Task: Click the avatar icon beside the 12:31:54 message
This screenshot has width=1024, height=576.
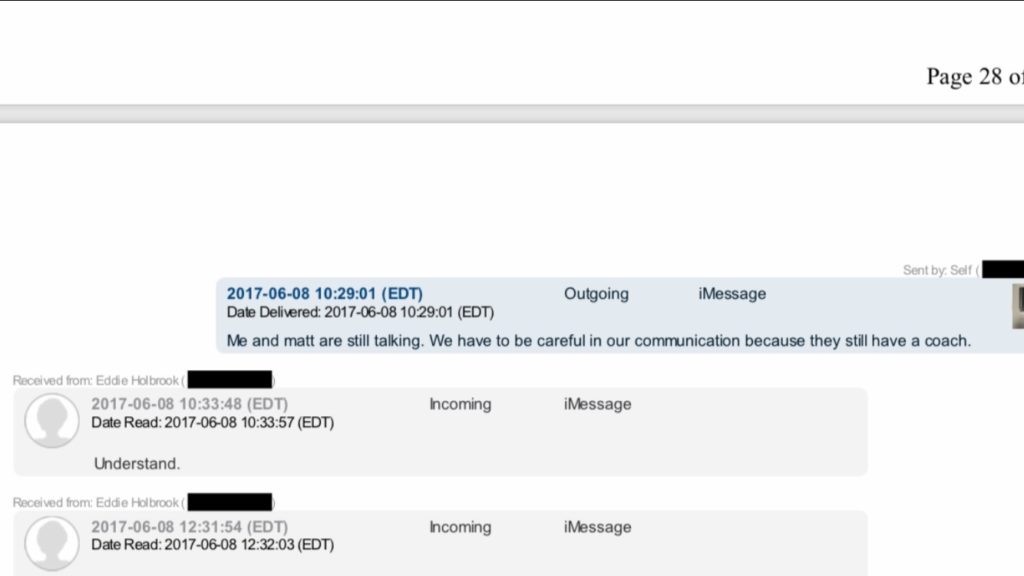Action: 51,543
